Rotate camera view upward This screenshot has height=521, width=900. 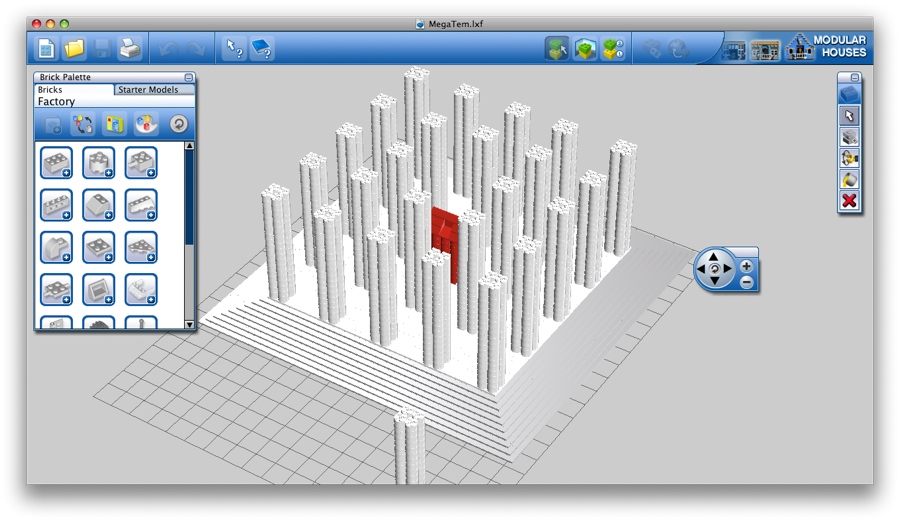[x=713, y=256]
